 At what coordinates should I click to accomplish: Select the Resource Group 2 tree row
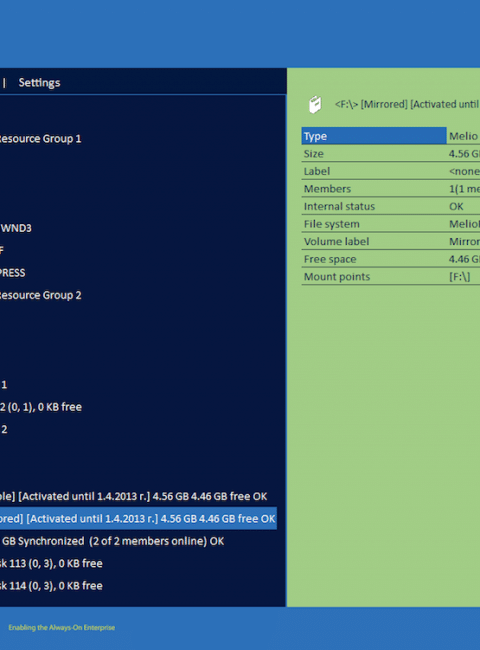point(40,295)
